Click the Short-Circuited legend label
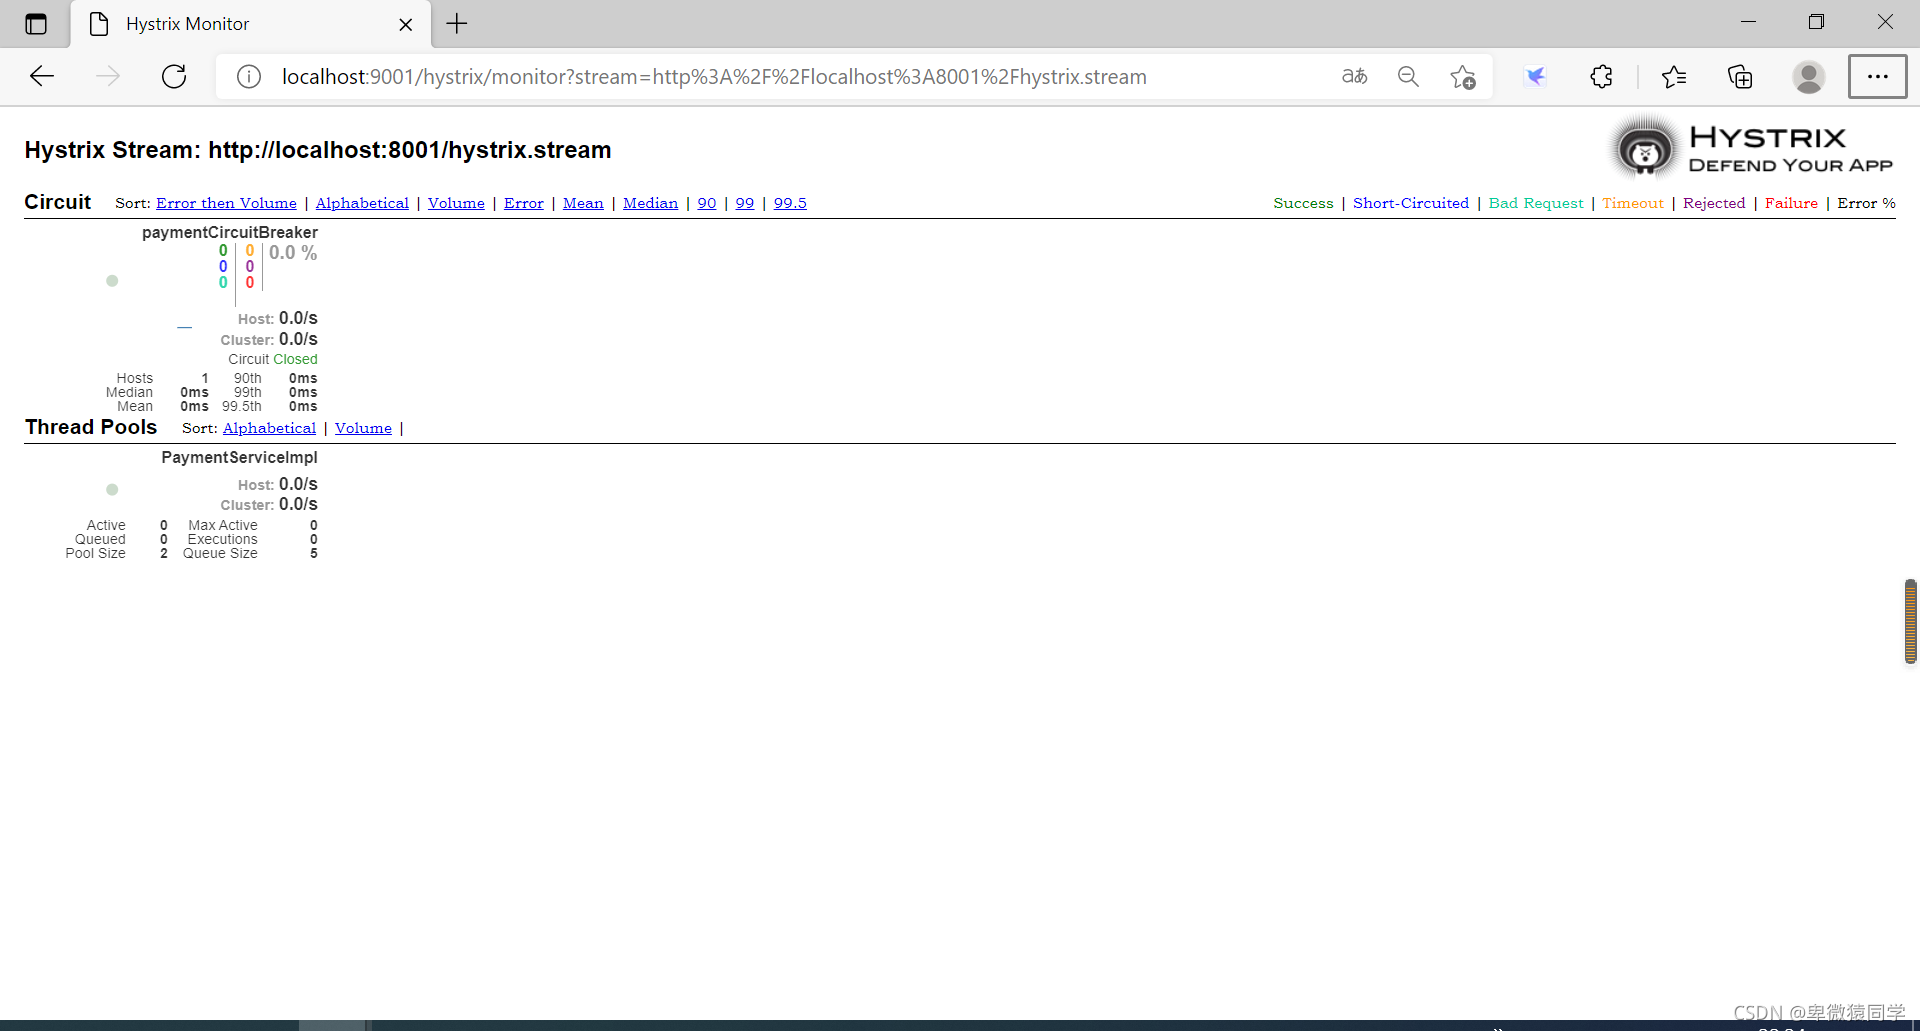 [x=1411, y=203]
